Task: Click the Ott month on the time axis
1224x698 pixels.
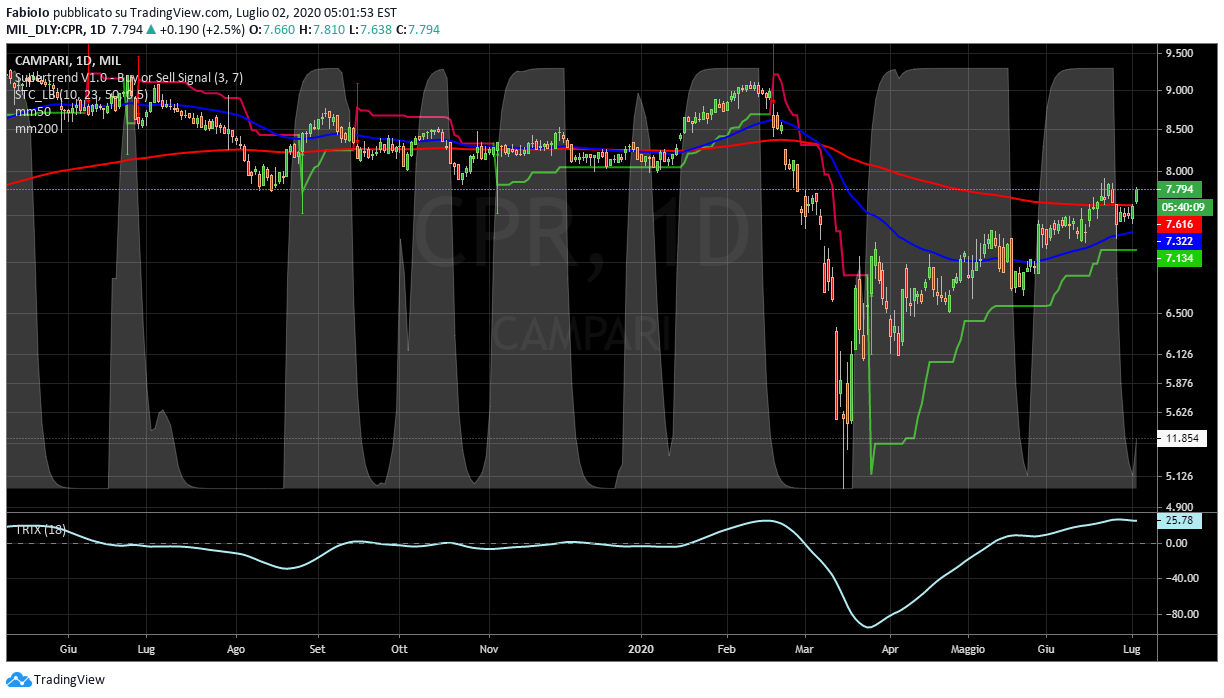Action: [399, 649]
